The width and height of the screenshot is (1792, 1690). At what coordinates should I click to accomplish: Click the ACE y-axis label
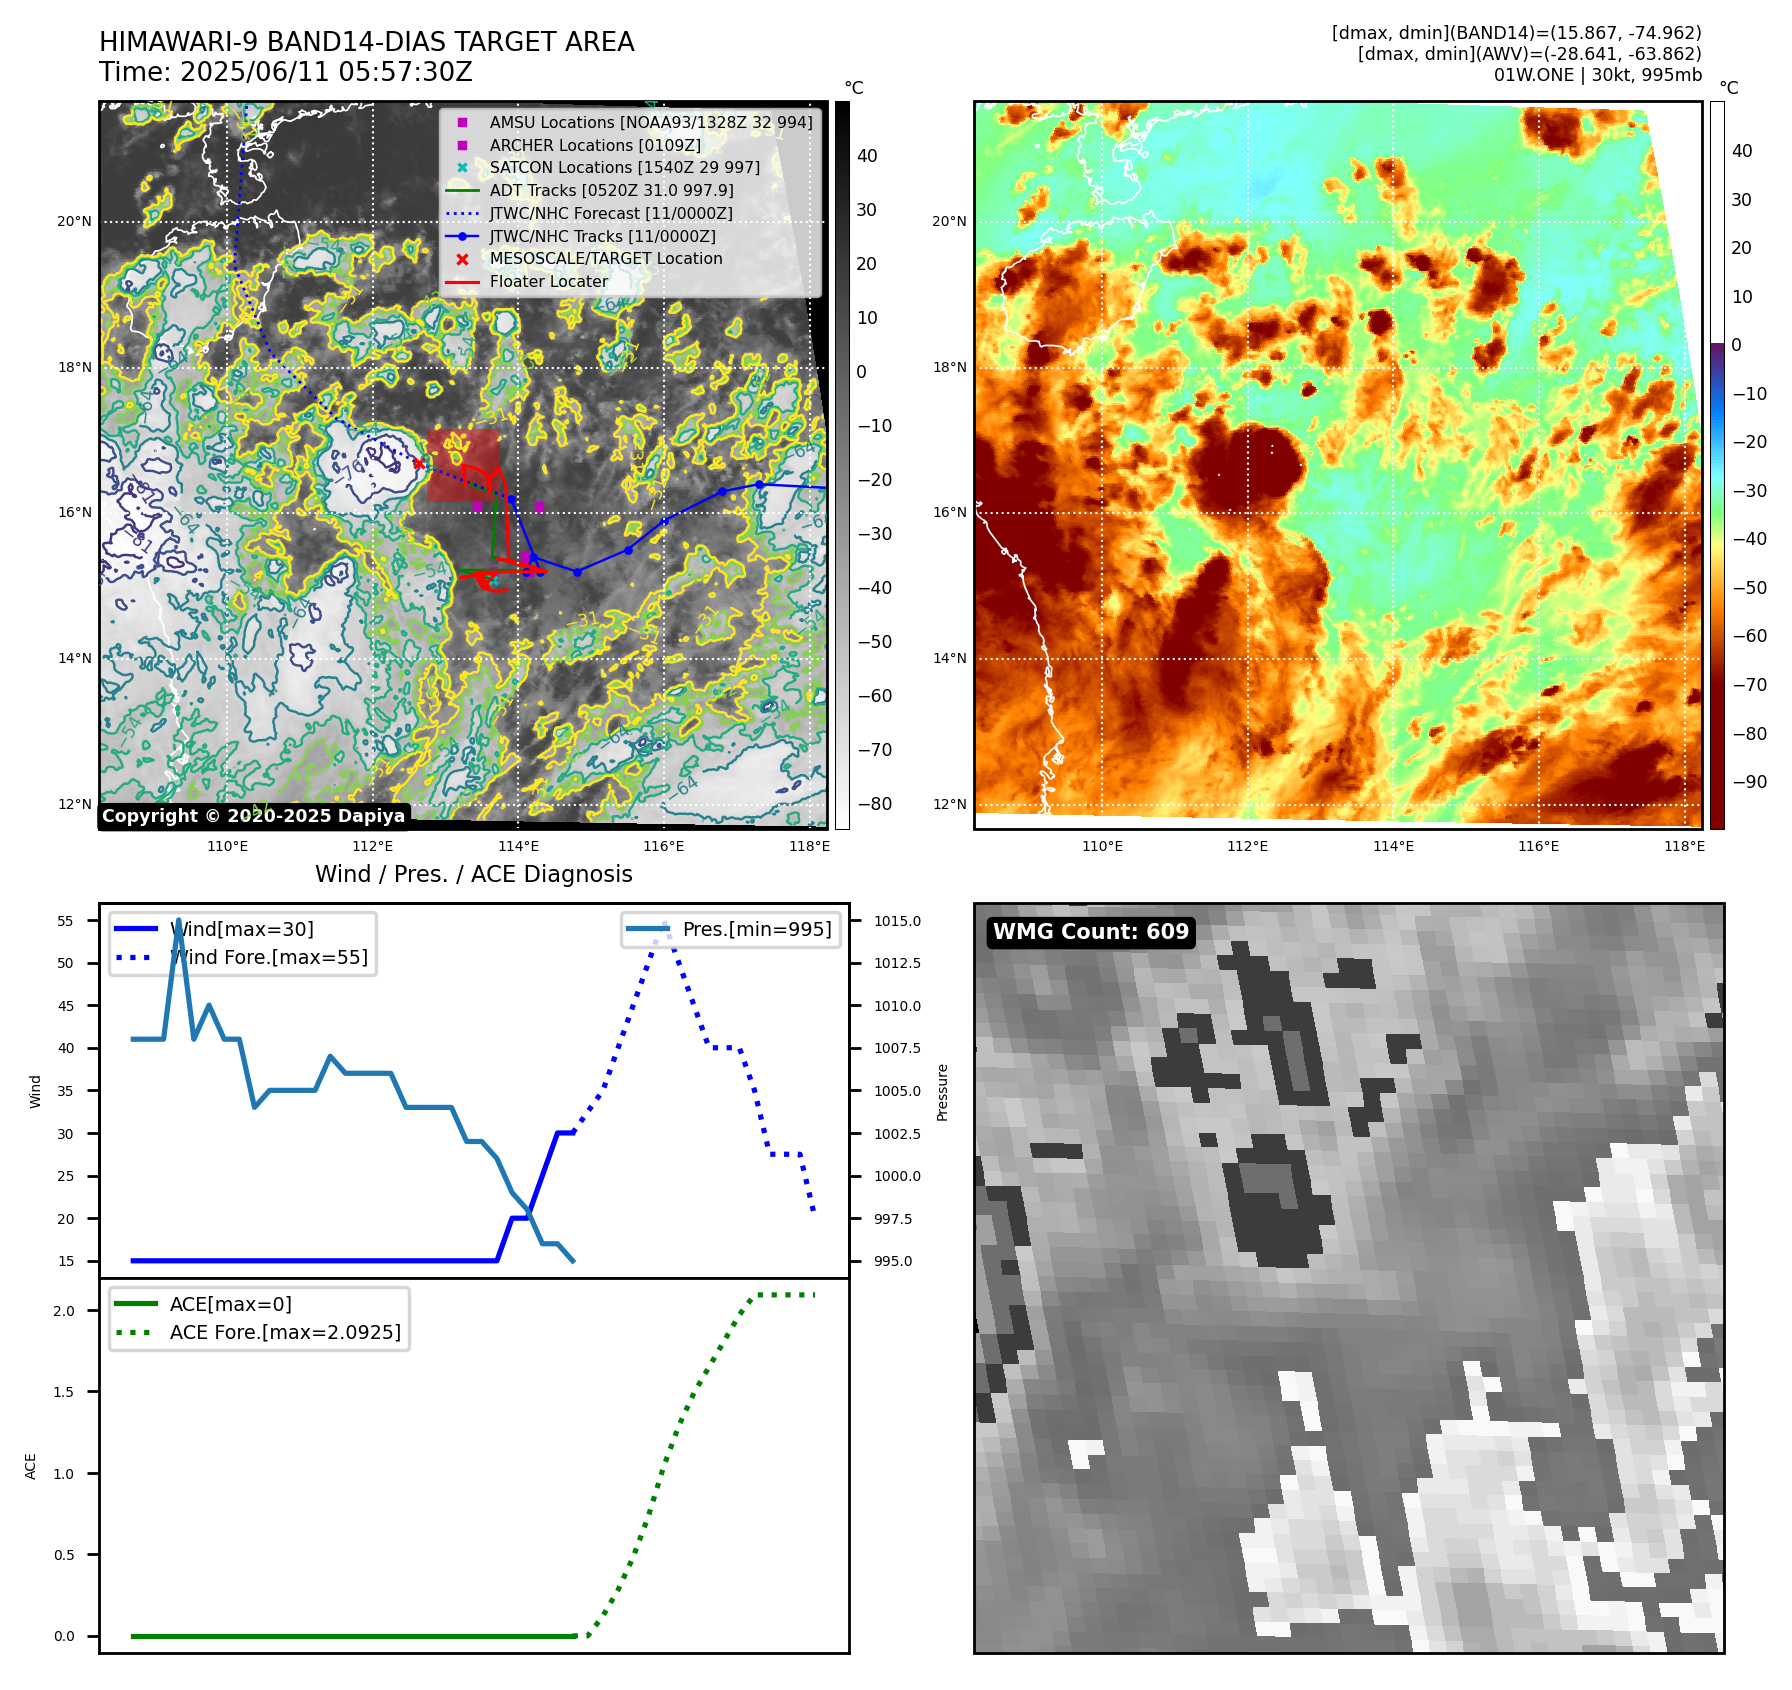(x=31, y=1466)
